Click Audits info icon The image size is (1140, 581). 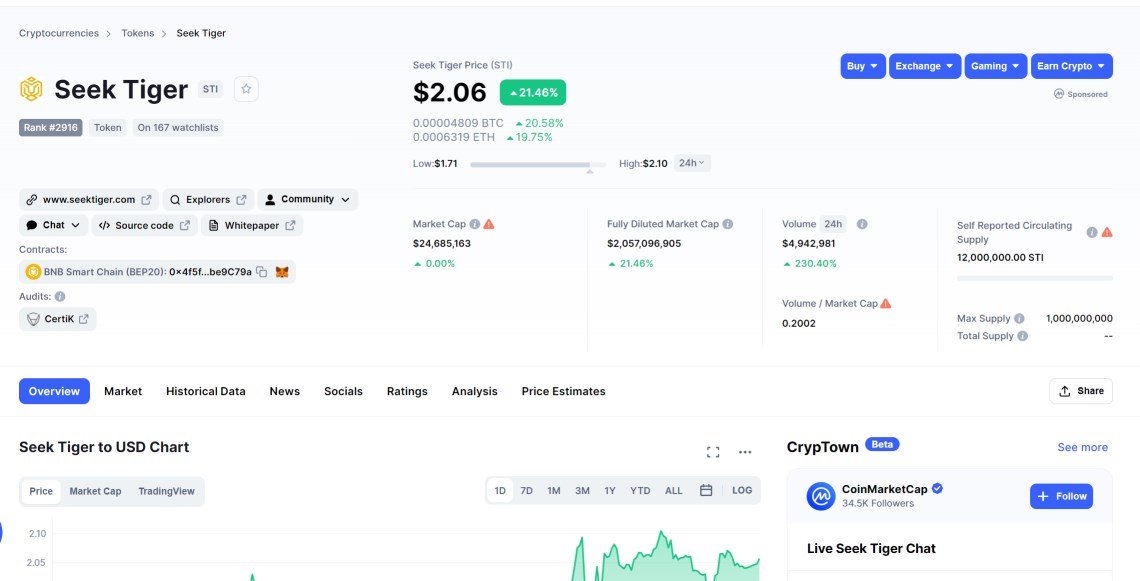pos(60,297)
